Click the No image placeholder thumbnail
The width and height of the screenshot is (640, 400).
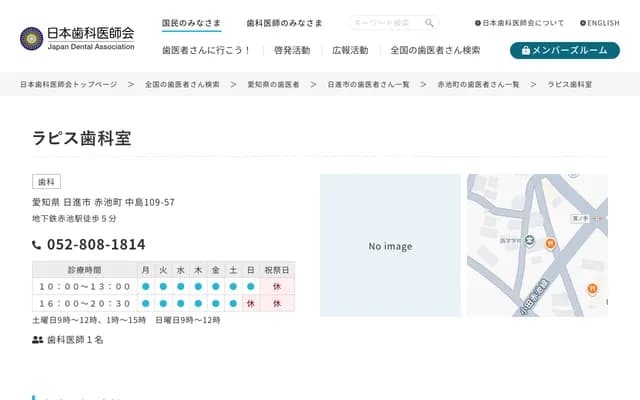390,246
